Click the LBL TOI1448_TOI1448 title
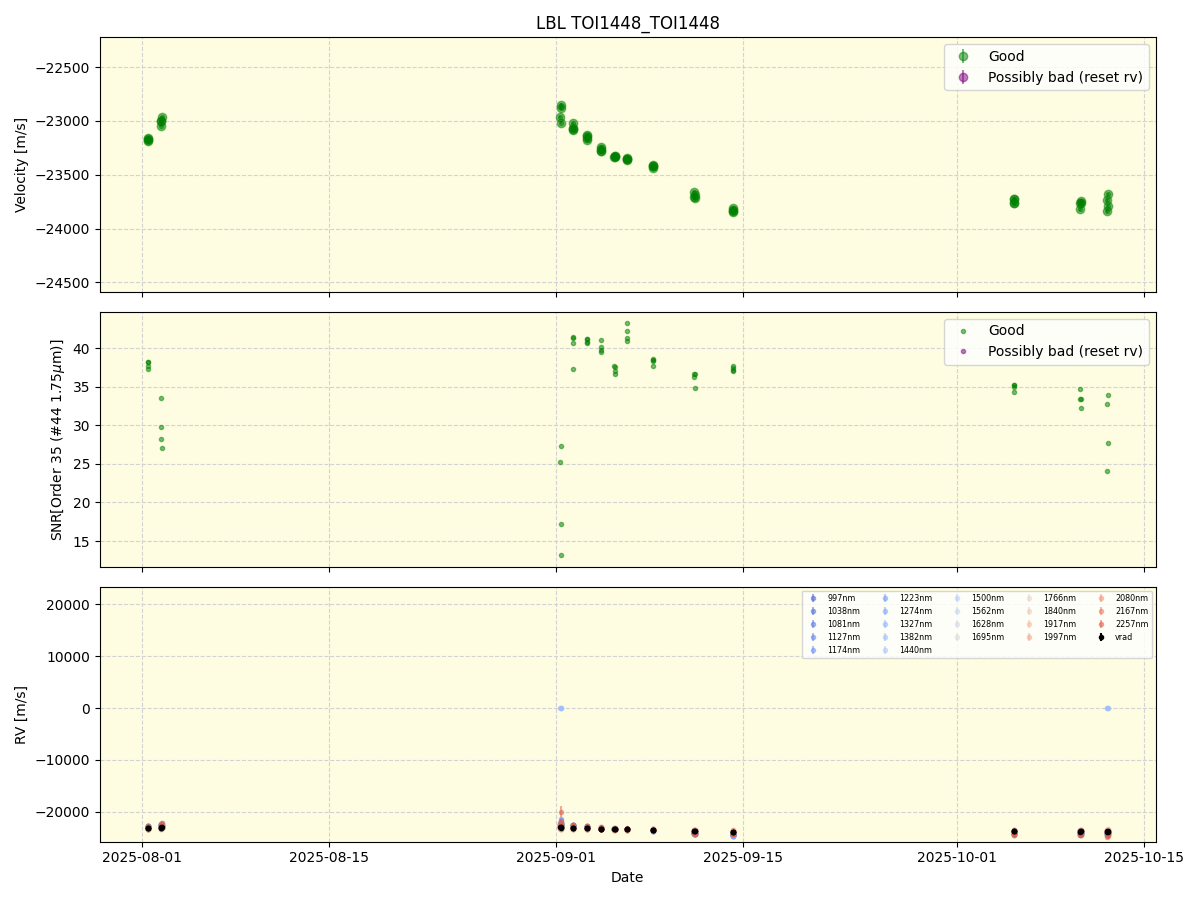 click(627, 21)
